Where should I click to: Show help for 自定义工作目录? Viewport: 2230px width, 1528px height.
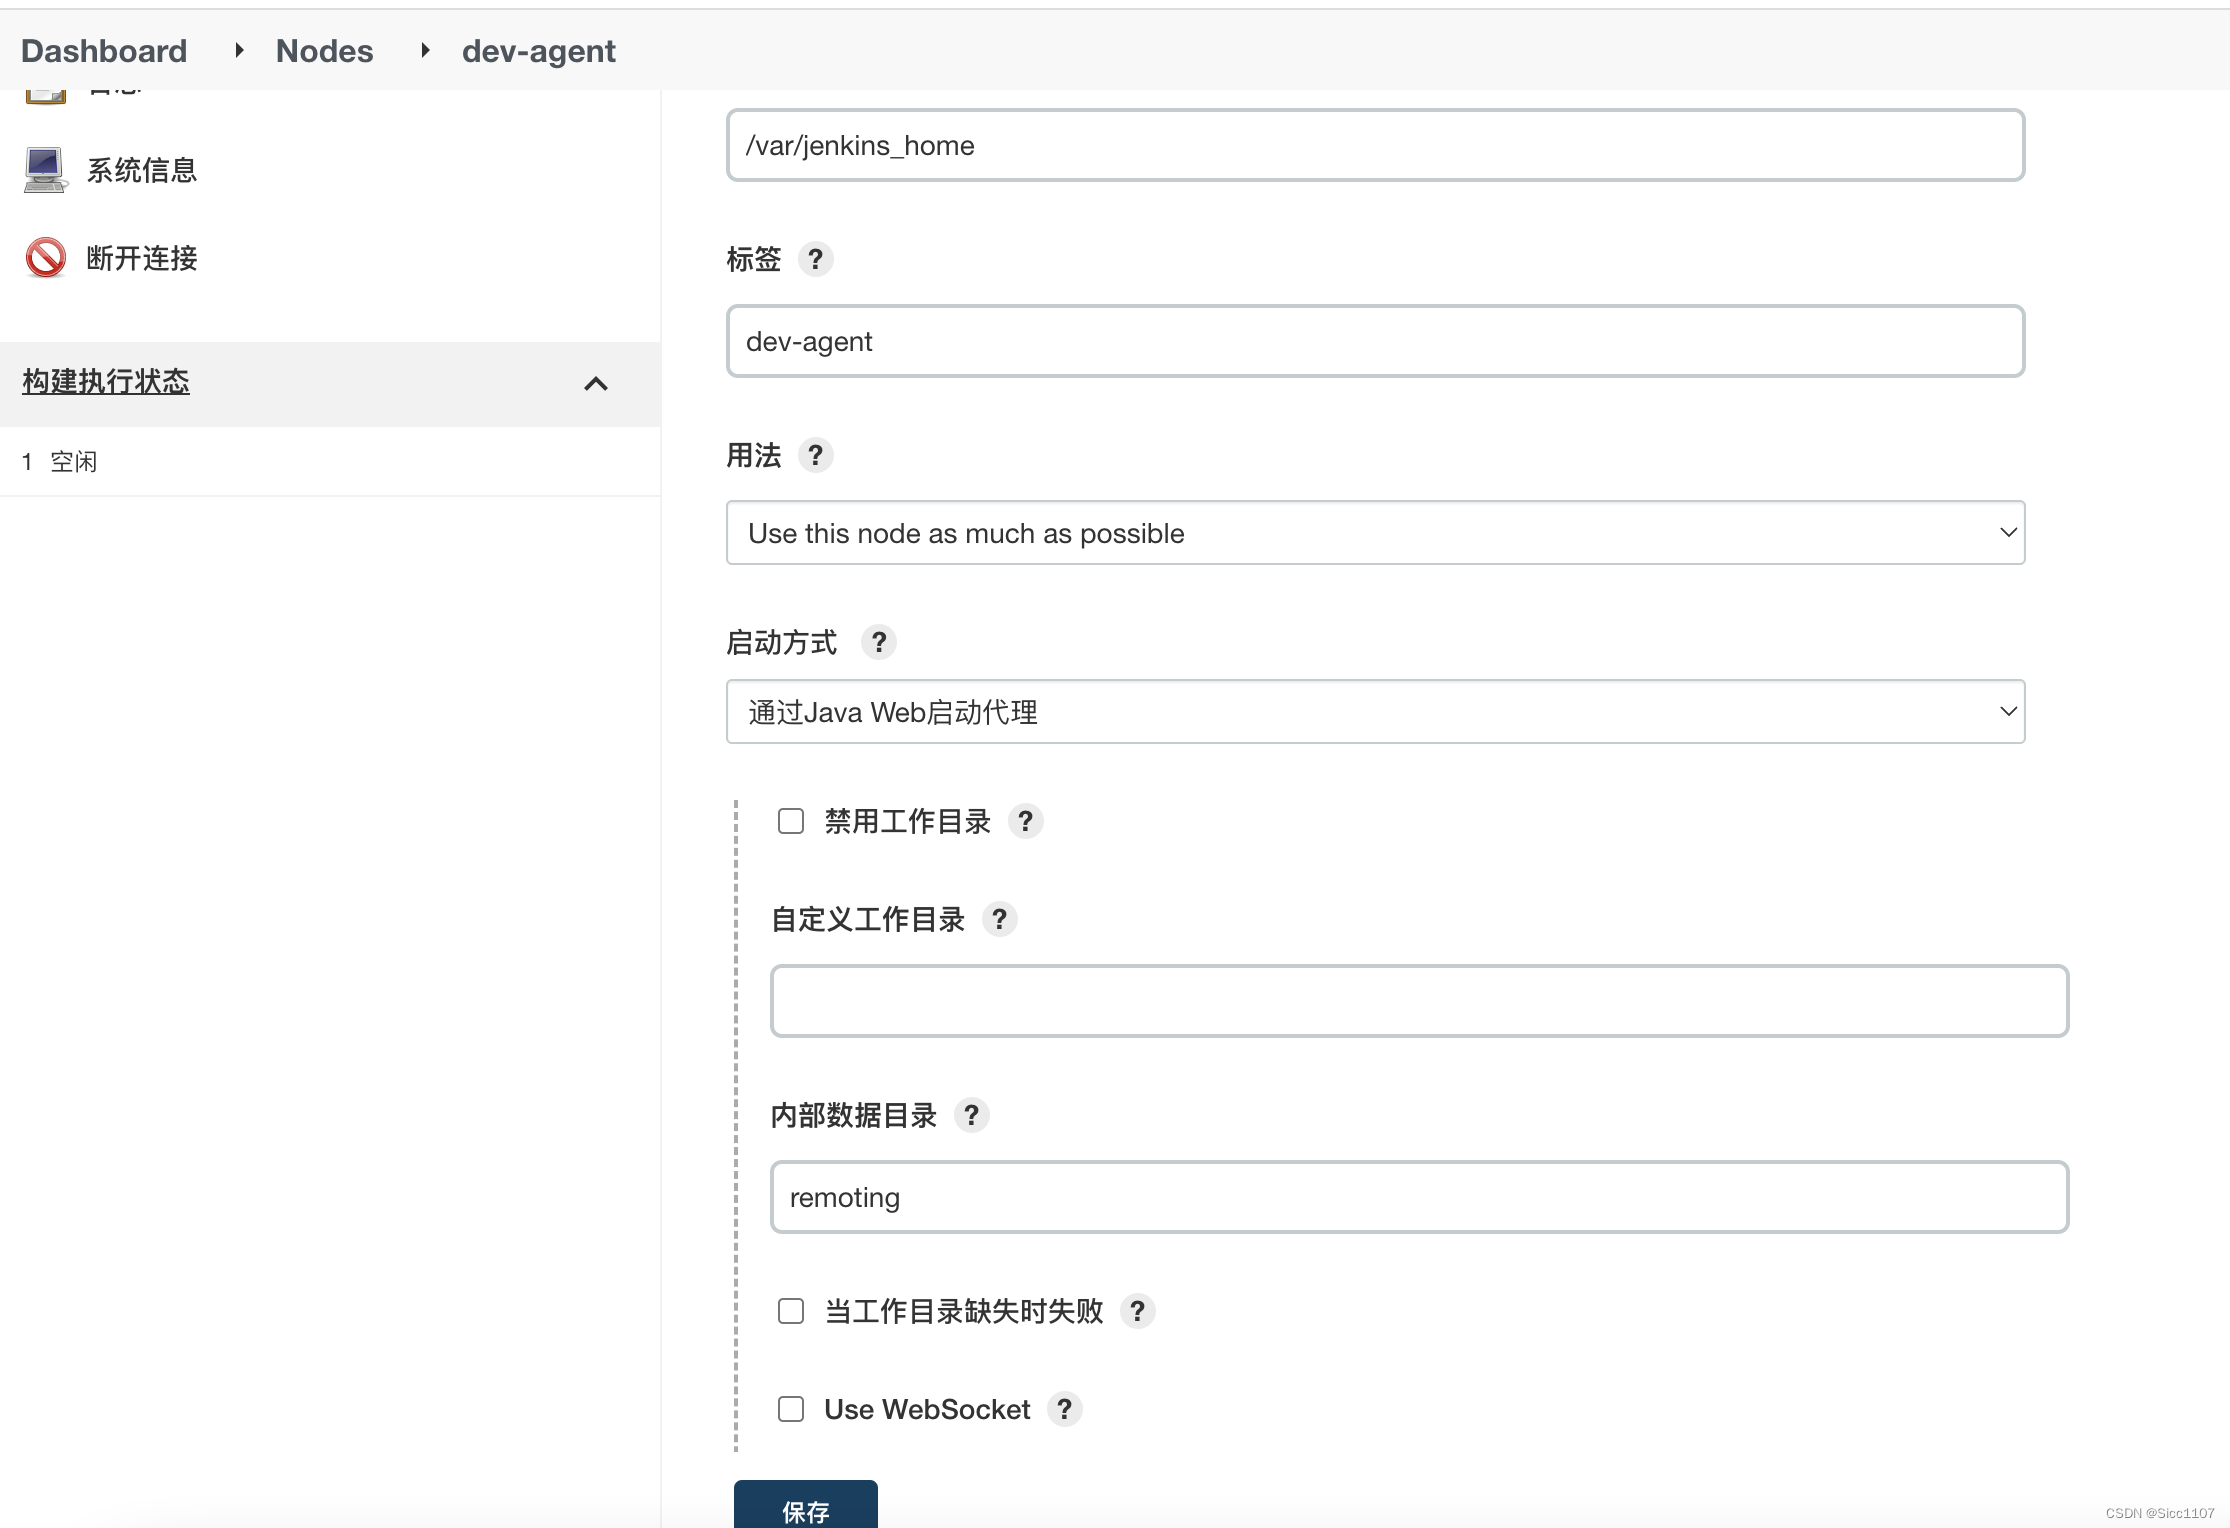click(999, 920)
